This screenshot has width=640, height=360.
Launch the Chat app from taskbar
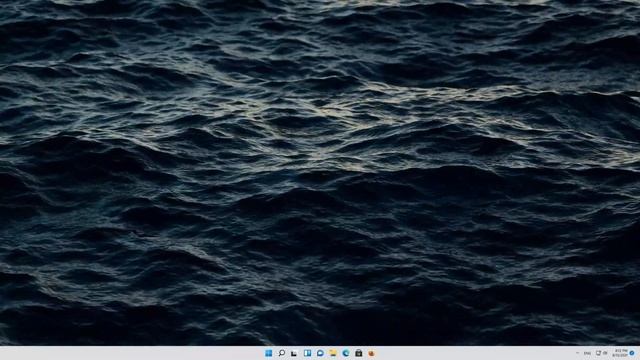[x=320, y=353]
